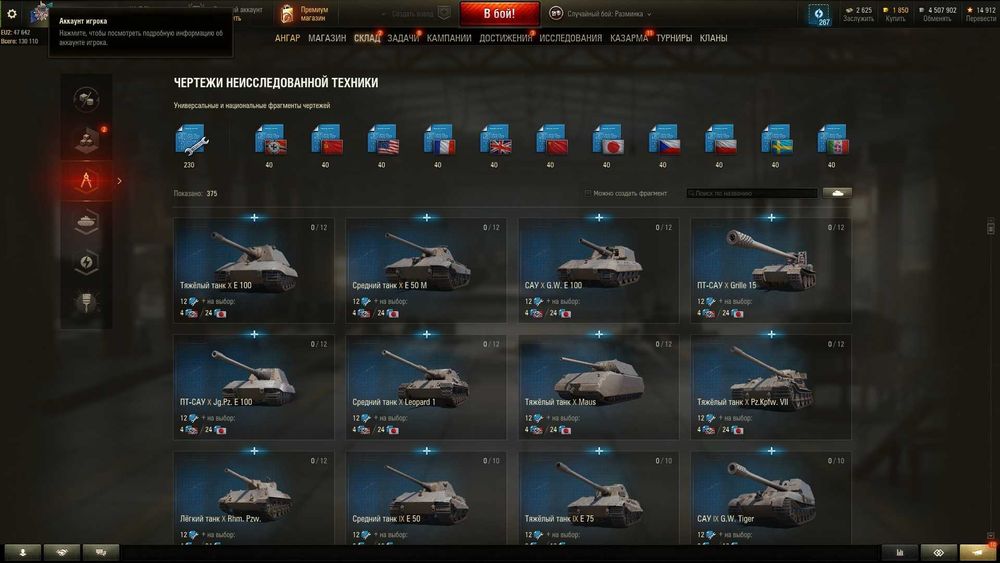
Task: Open the Premium shop bag icon
Action: 287,13
